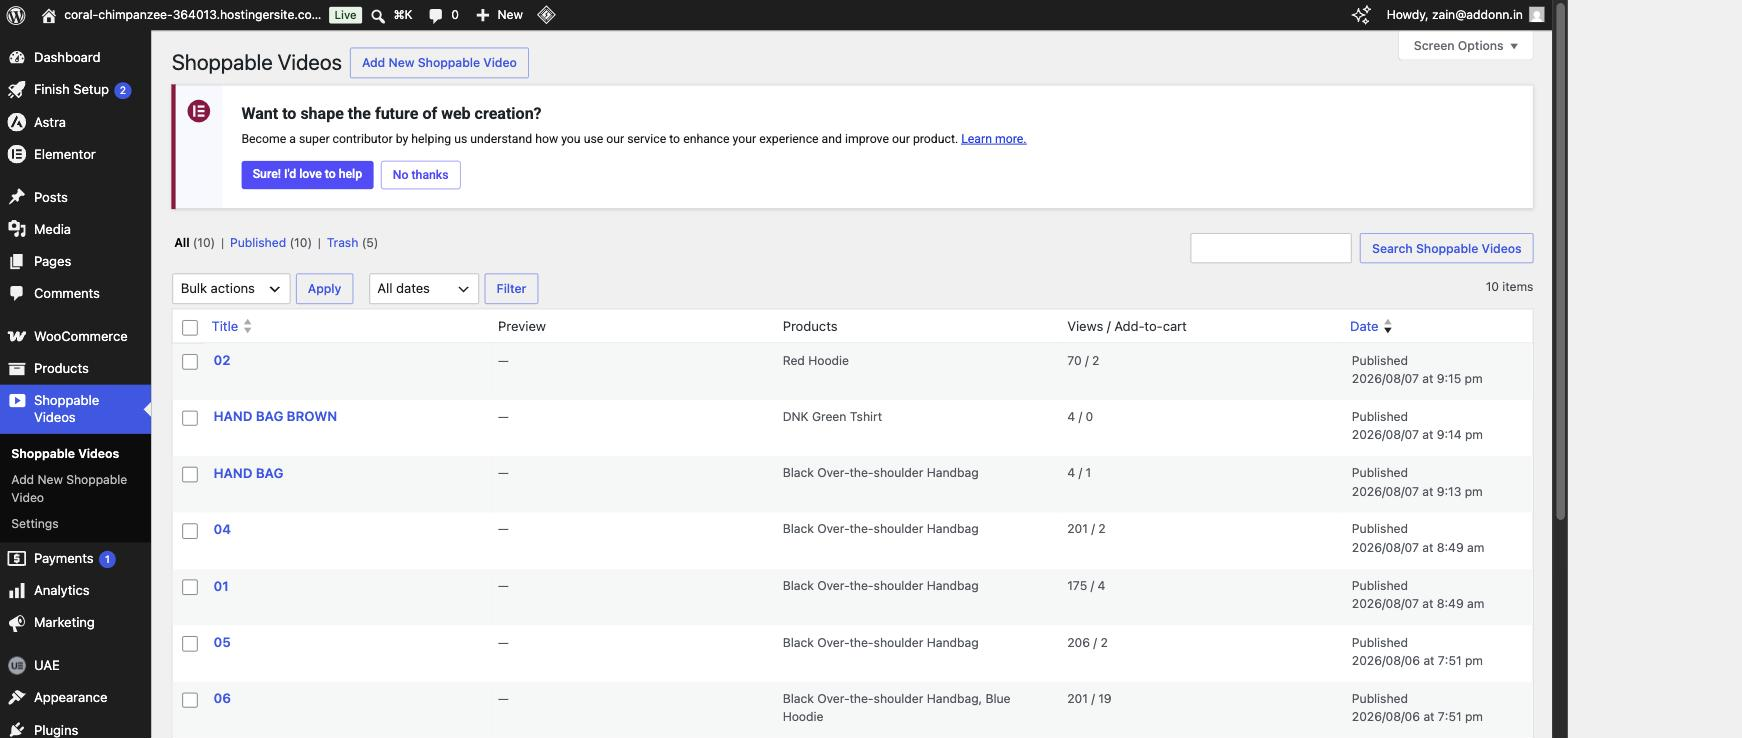The image size is (1742, 738).
Task: Expand the Screen Options panel
Action: (x=1465, y=46)
